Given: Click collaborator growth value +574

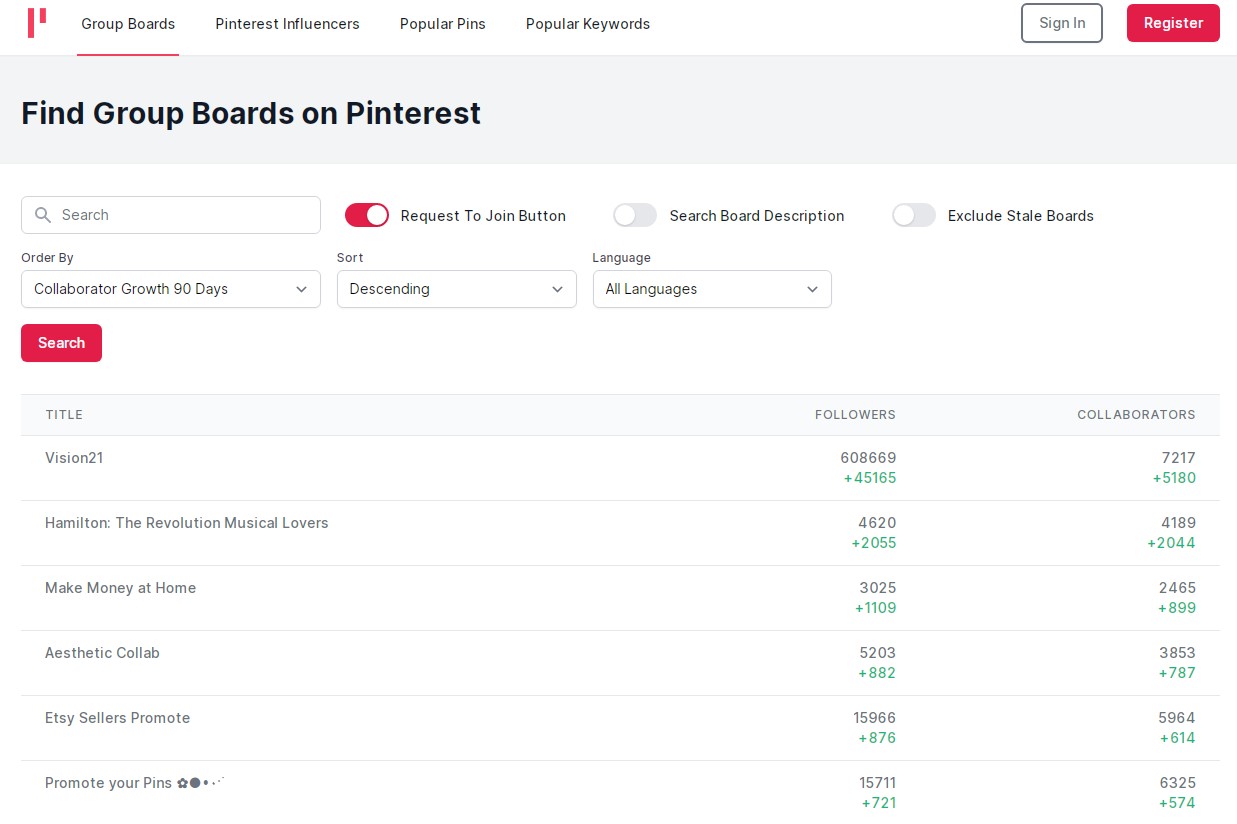Looking at the screenshot, I should pos(1177,803).
